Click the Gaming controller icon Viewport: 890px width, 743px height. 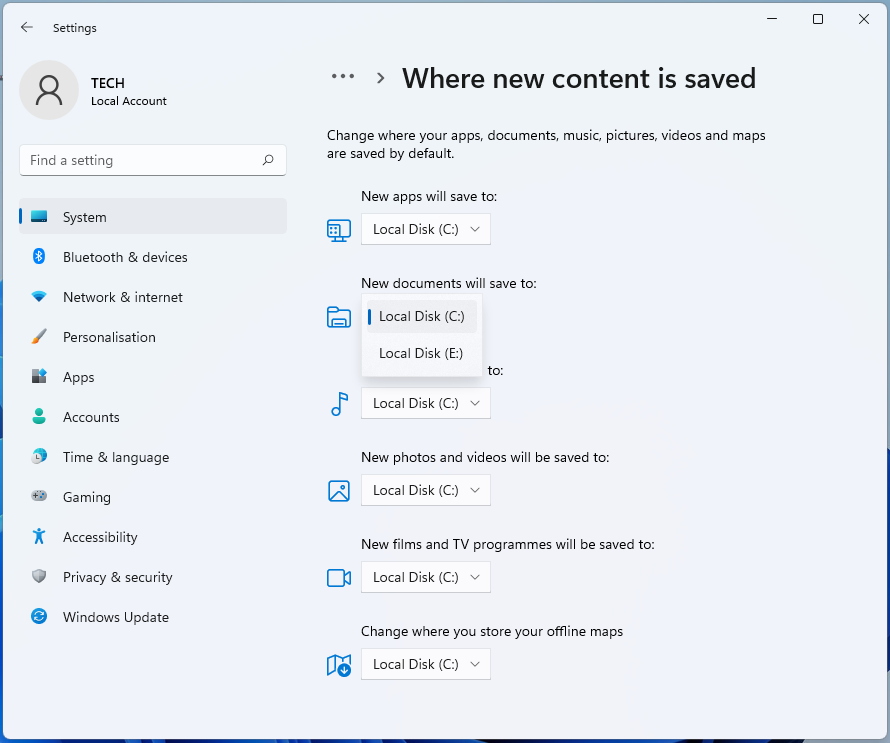pyautogui.click(x=39, y=496)
